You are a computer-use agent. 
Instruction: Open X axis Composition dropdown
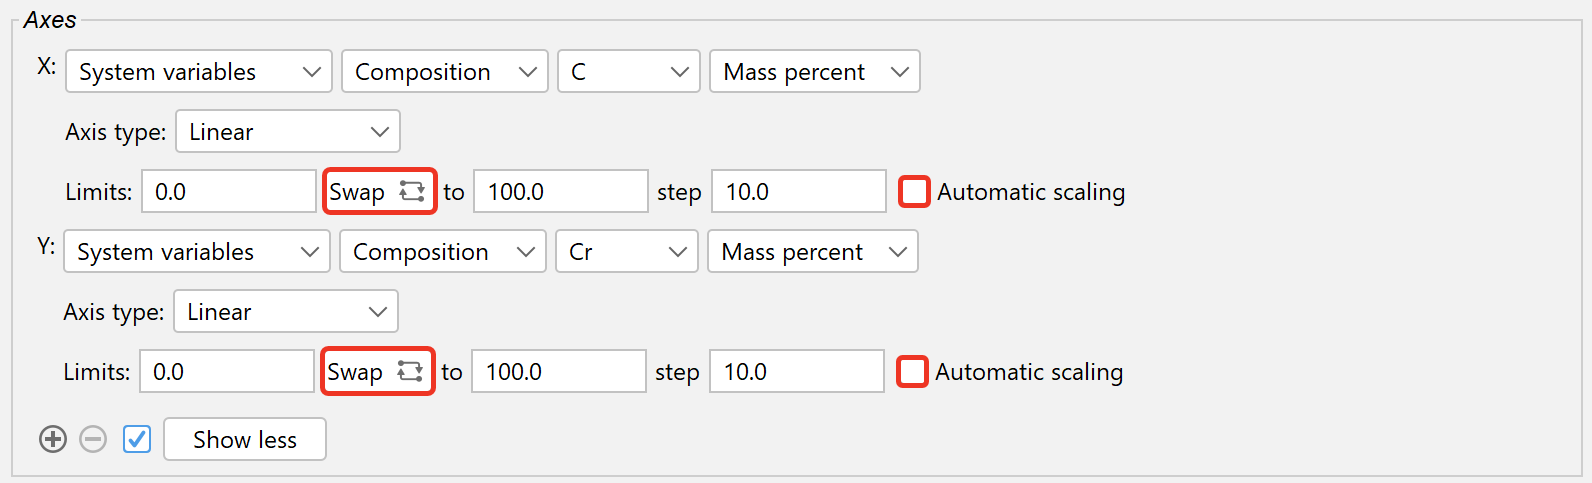pyautogui.click(x=445, y=72)
